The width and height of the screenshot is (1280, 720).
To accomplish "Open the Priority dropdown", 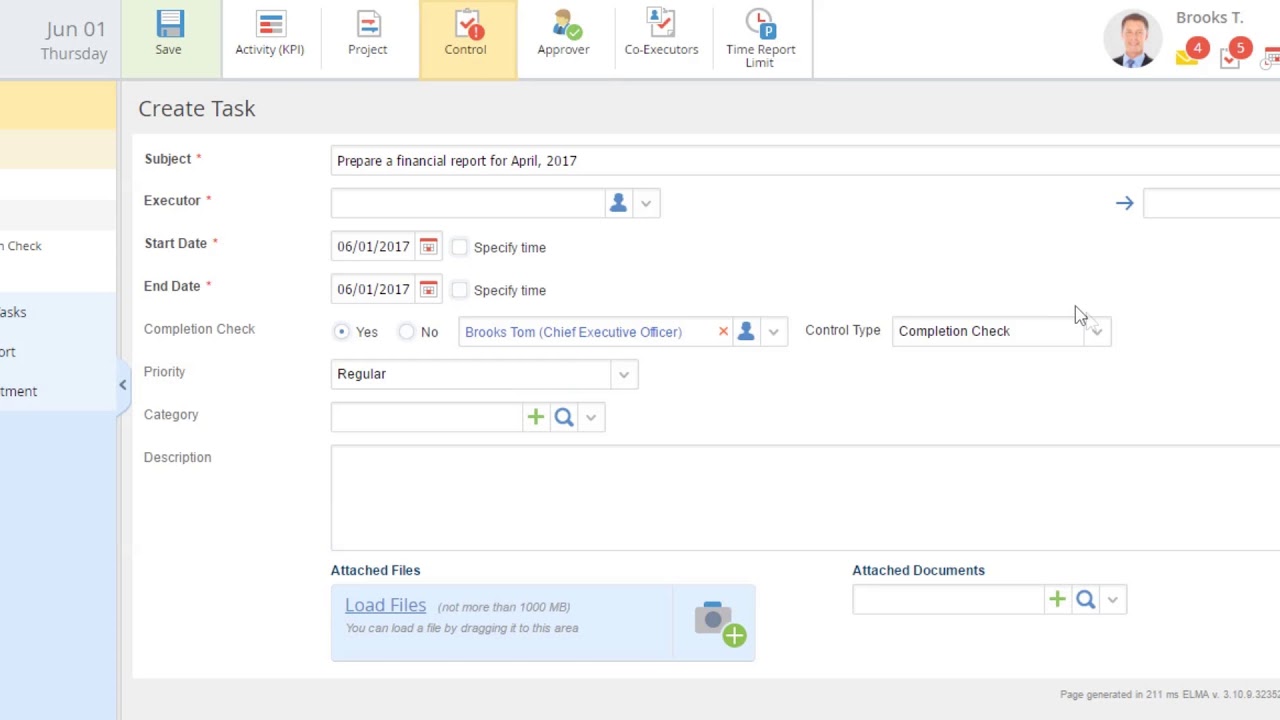I will click(x=624, y=374).
